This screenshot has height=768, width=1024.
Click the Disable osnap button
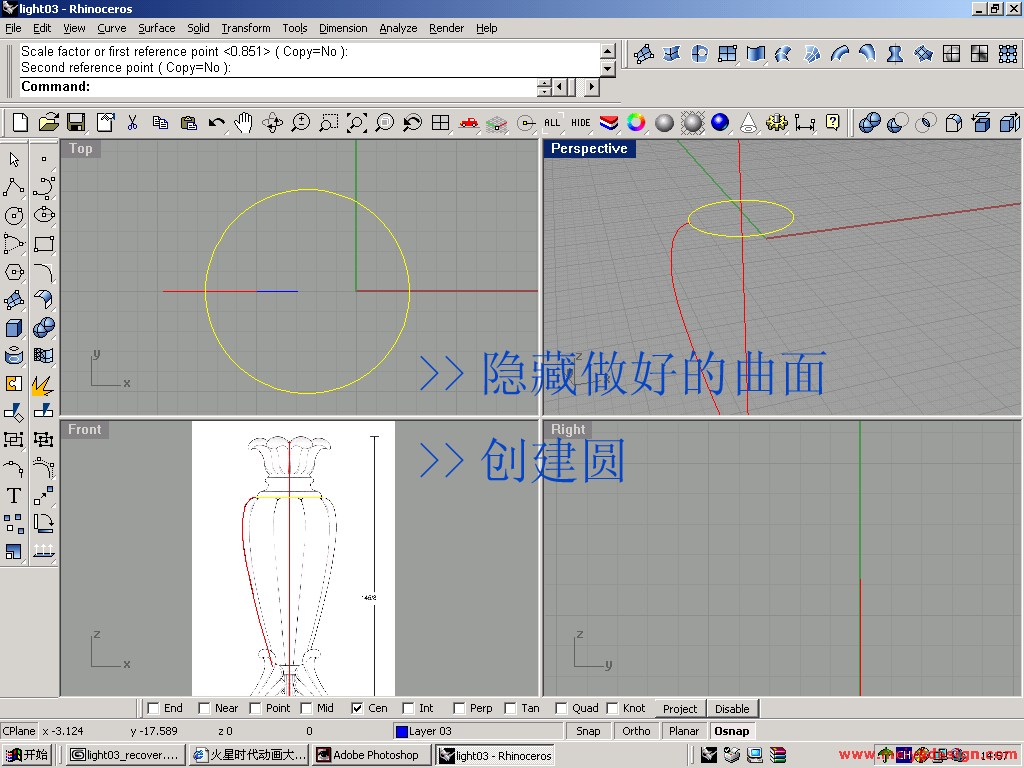pos(732,708)
